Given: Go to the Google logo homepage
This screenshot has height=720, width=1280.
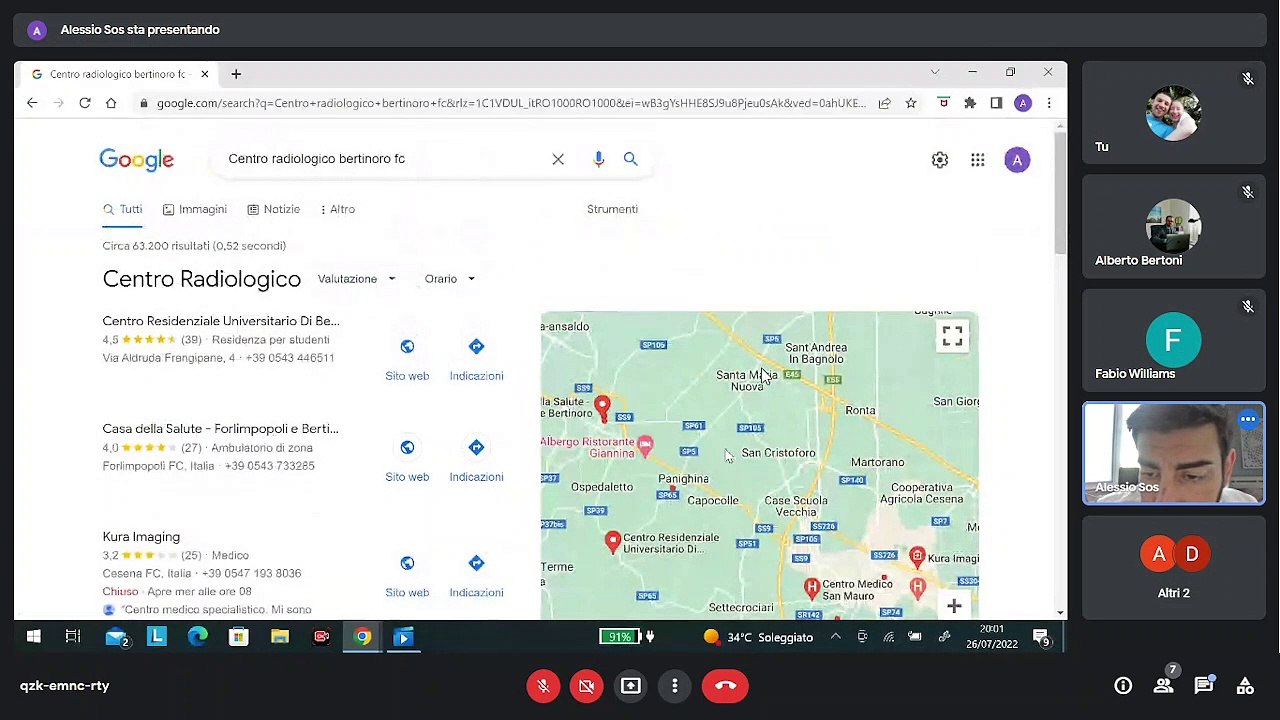Looking at the screenshot, I should click(x=137, y=160).
